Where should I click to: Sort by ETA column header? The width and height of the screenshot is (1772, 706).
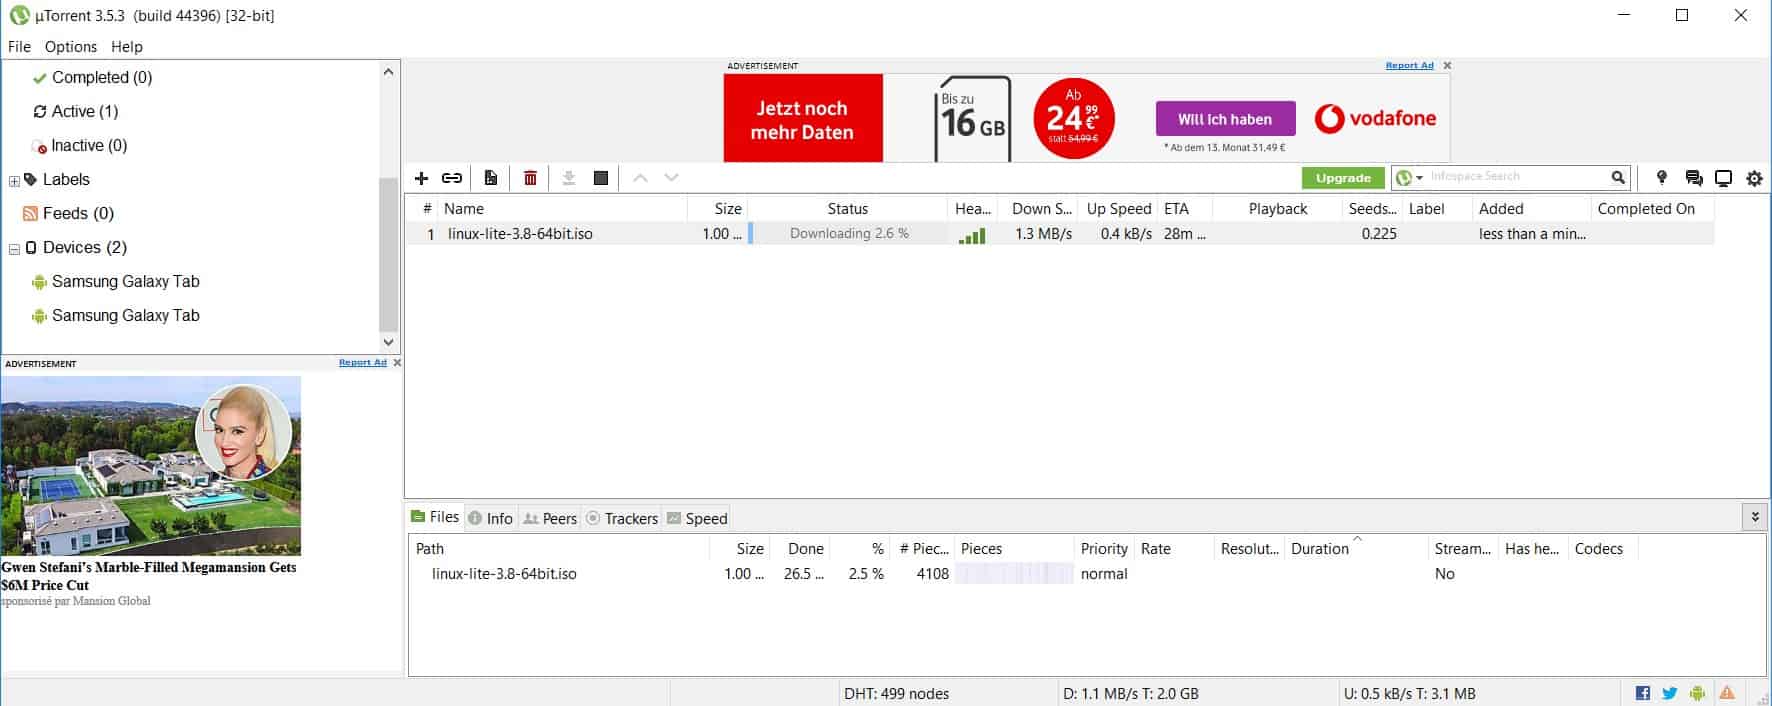tap(1185, 208)
